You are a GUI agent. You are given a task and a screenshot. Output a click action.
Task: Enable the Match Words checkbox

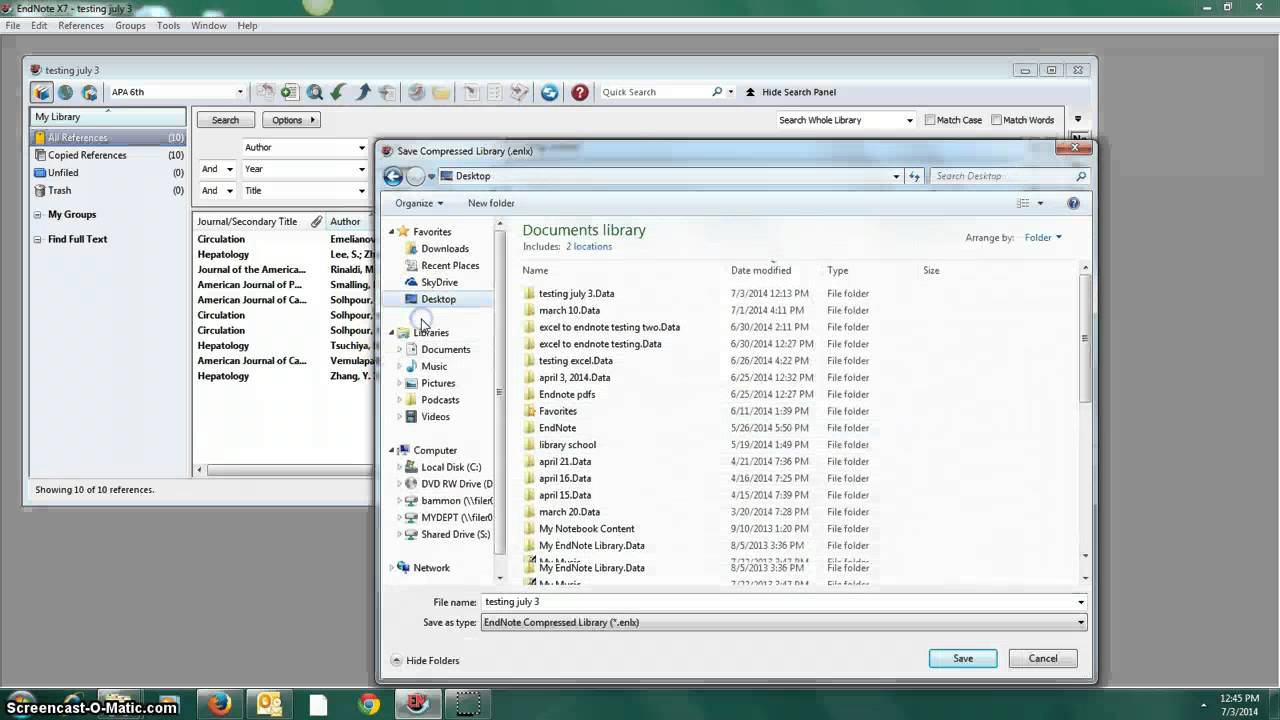(x=996, y=120)
